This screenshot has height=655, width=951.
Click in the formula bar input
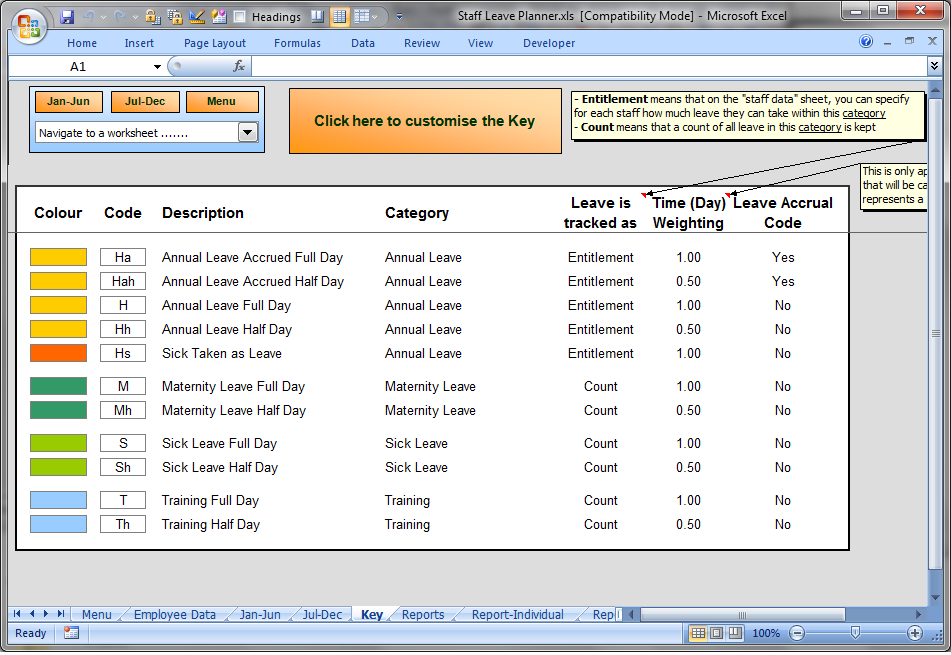588,66
